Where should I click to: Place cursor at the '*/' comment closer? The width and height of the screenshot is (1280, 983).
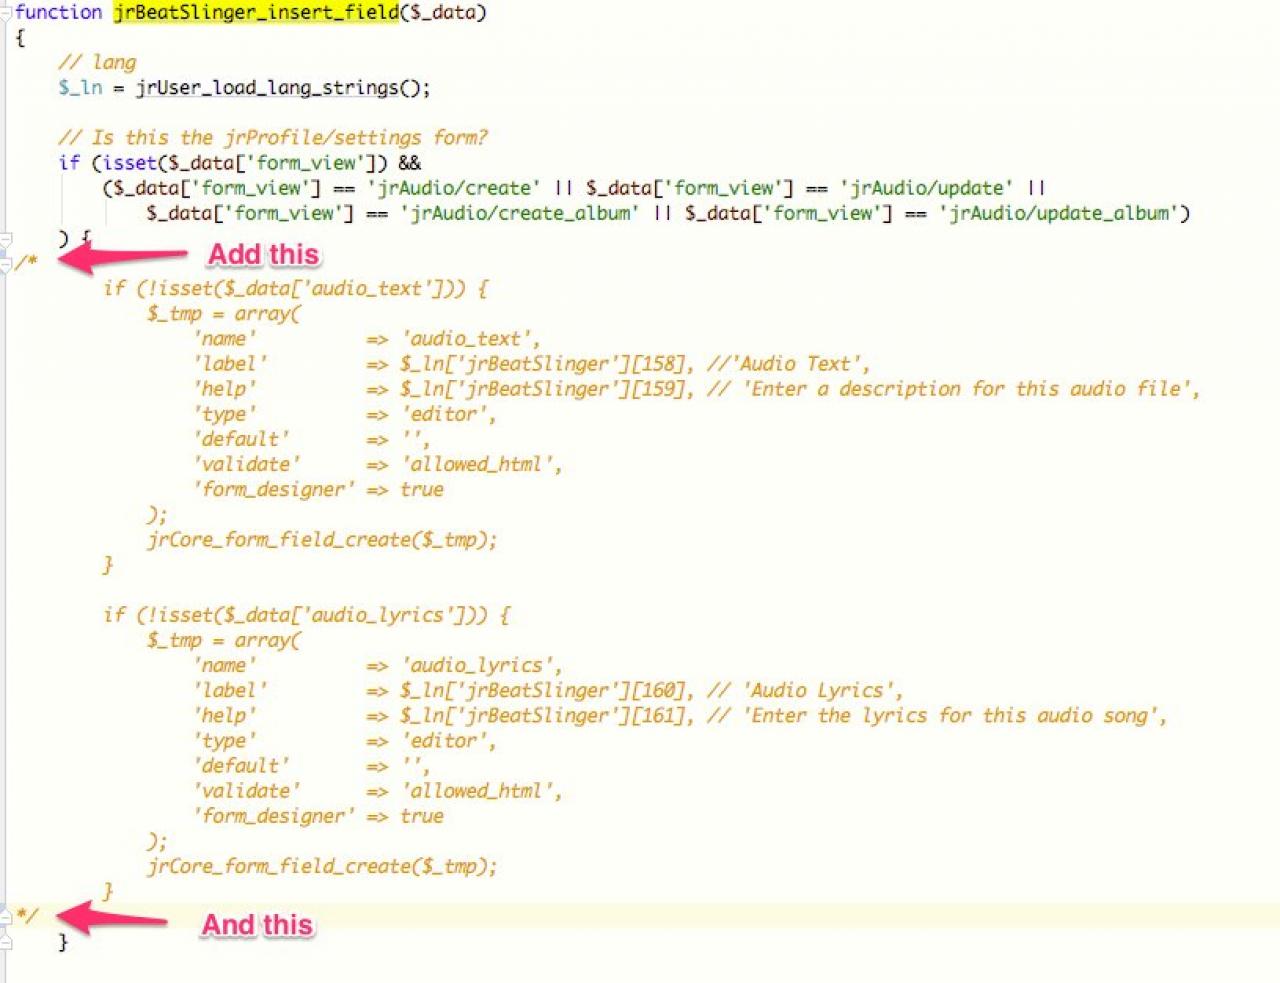click(x=26, y=915)
